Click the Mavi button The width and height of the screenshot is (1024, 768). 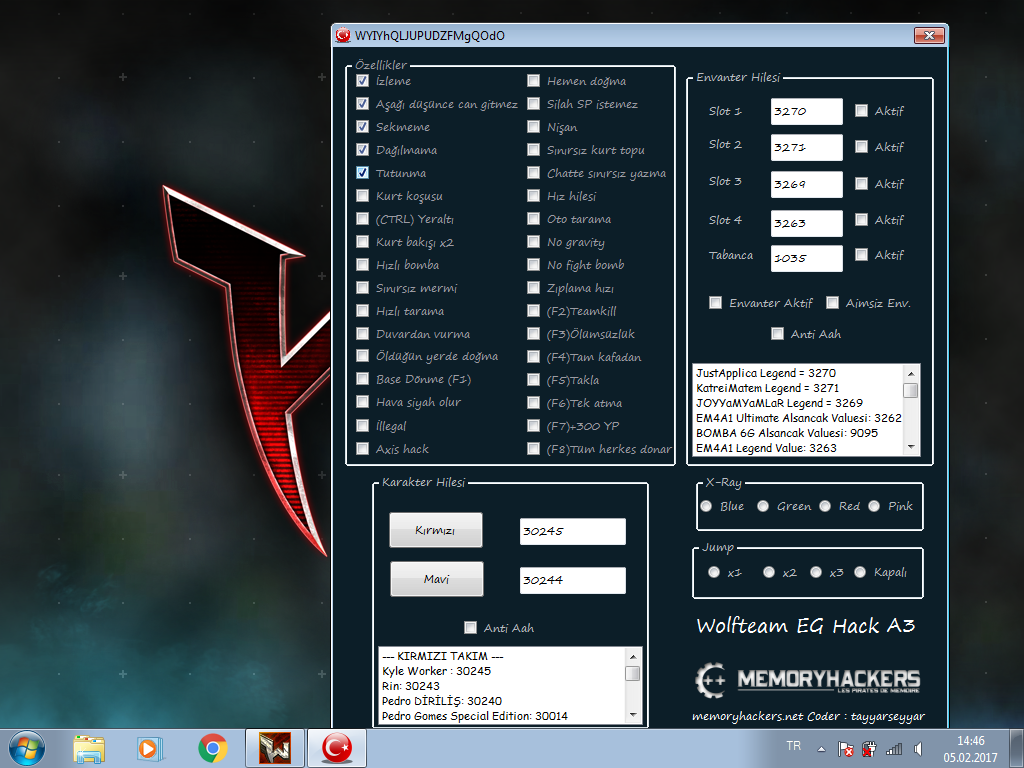[436, 579]
